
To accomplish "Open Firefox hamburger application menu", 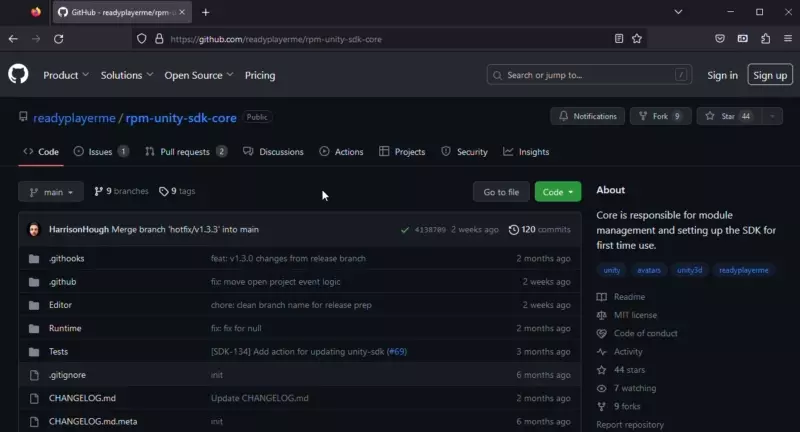I will click(x=788, y=39).
